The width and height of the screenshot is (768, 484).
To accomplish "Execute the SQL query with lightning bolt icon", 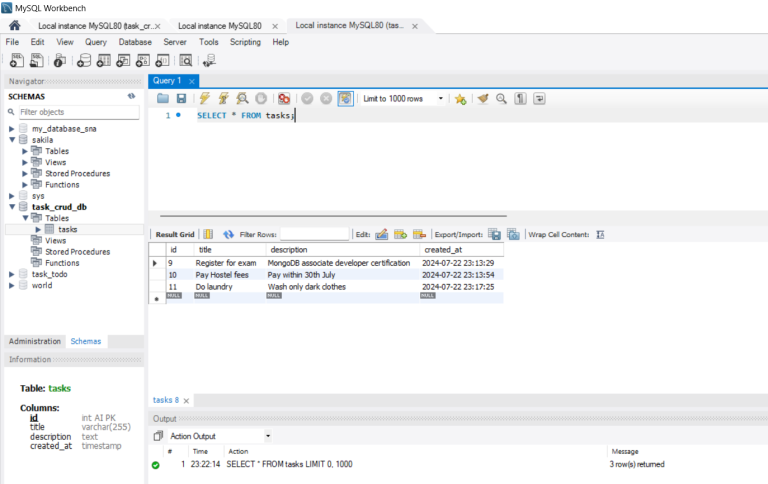I will (x=204, y=99).
